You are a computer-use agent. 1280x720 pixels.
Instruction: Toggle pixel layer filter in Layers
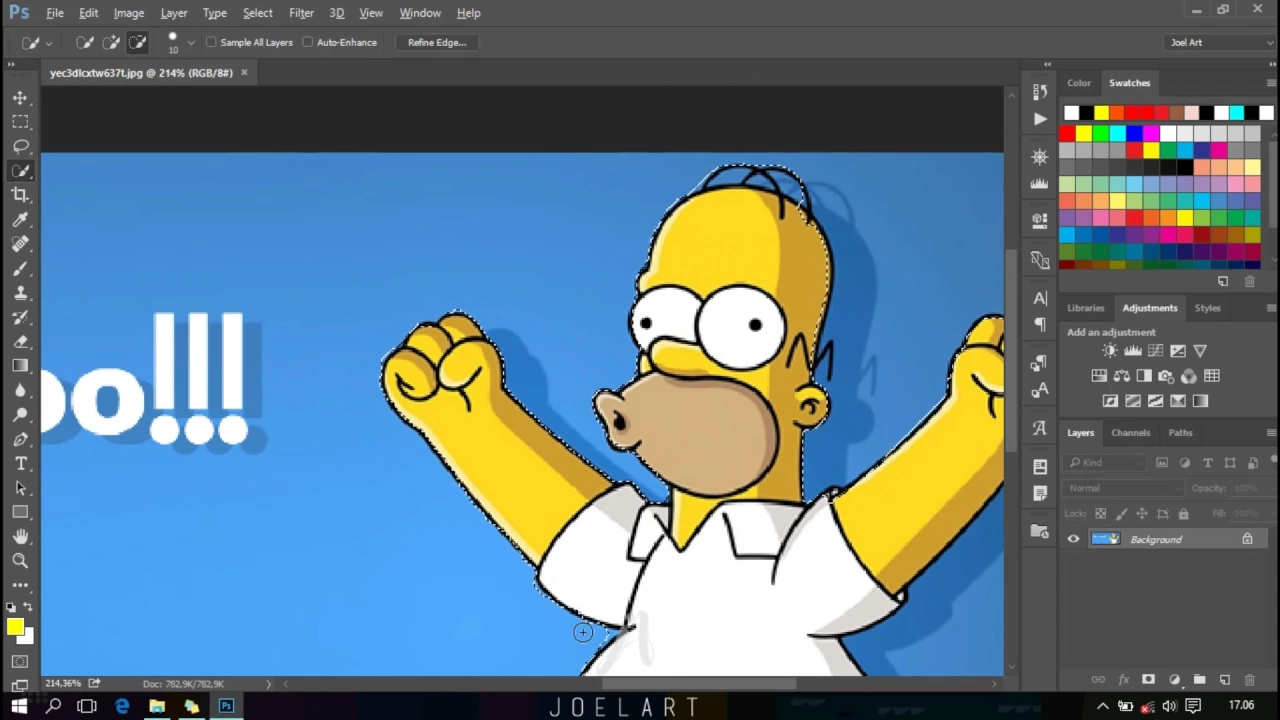1162,463
